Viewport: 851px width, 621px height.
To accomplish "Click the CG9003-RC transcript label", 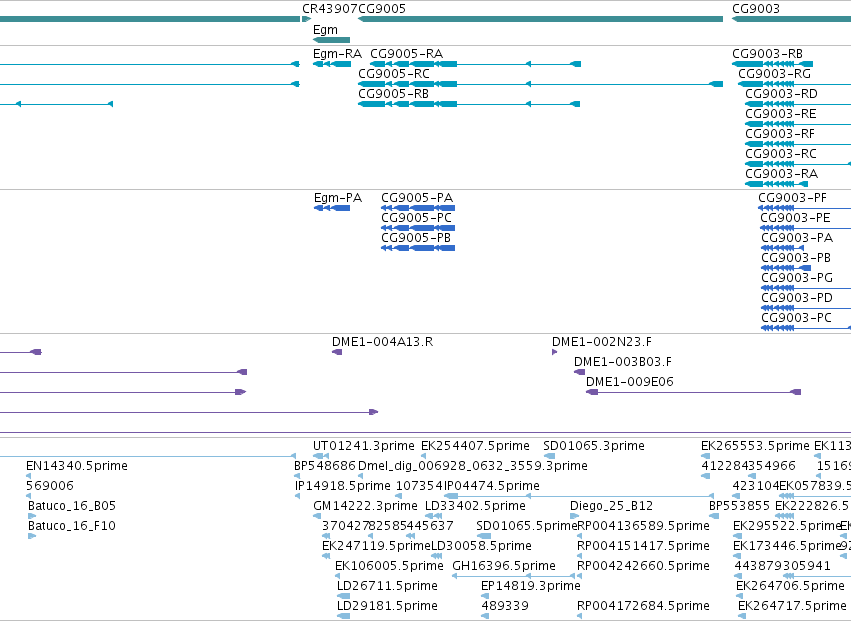I will pos(780,154).
